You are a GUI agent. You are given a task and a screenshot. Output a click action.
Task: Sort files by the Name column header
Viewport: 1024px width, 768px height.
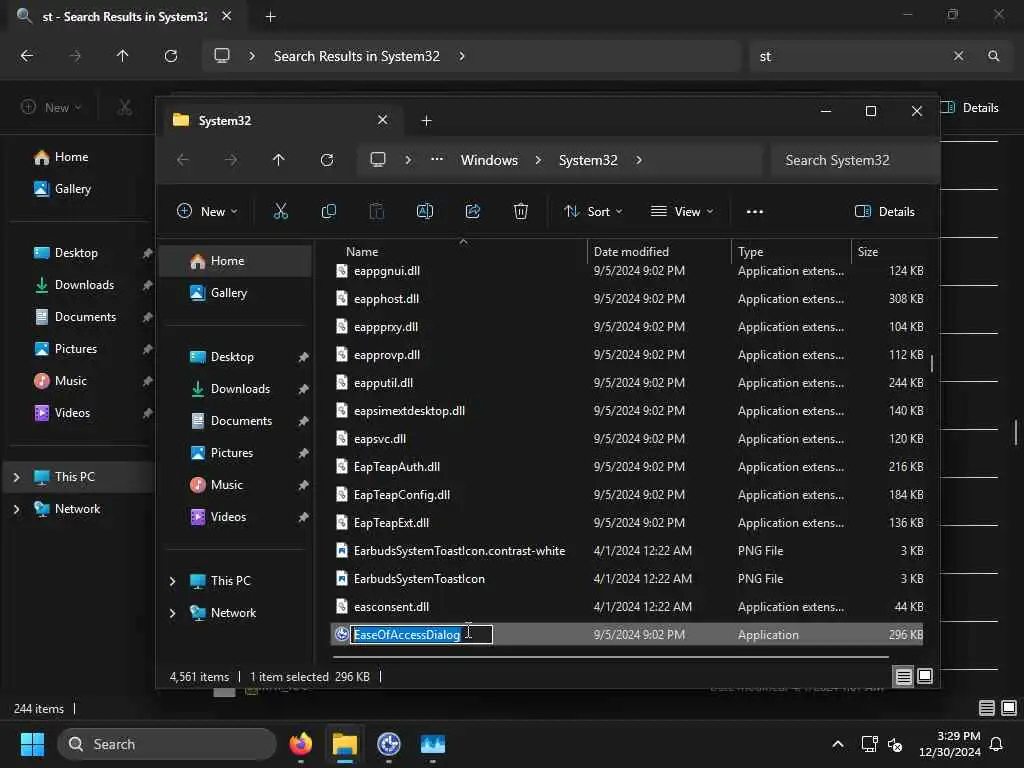[362, 251]
